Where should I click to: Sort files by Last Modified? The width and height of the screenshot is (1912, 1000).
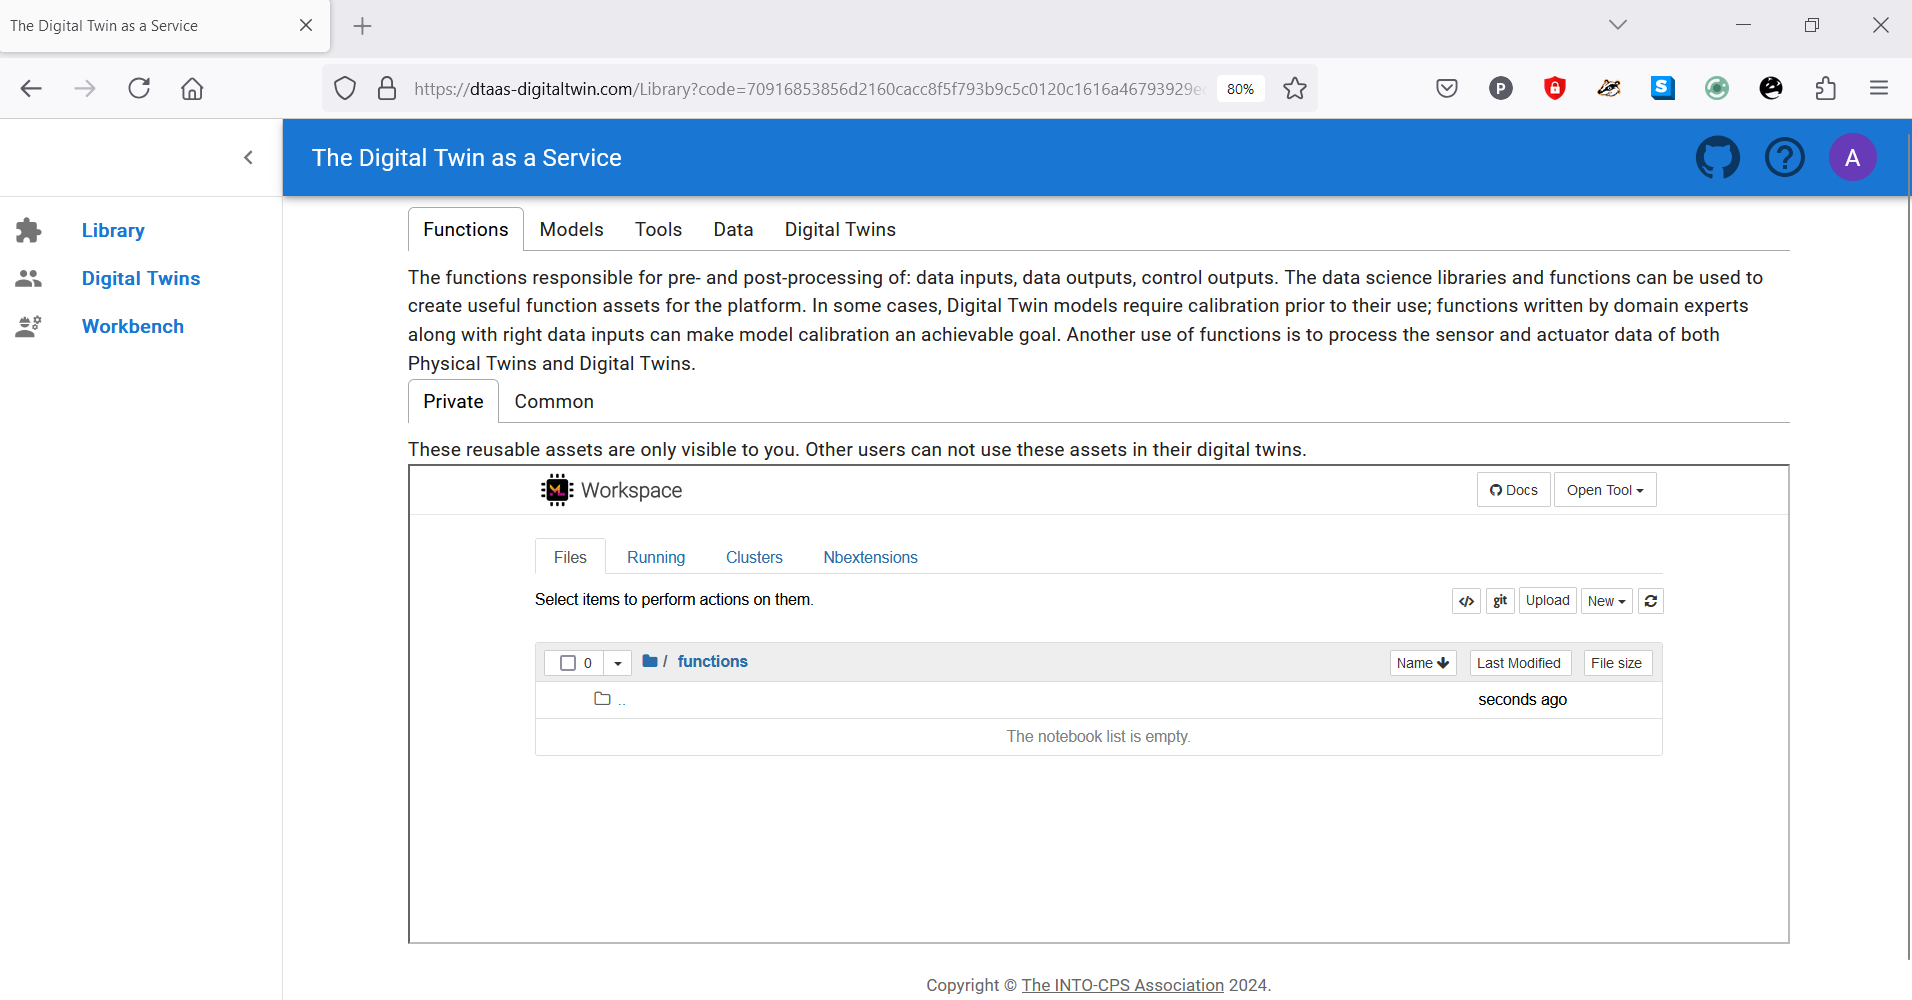click(1519, 663)
